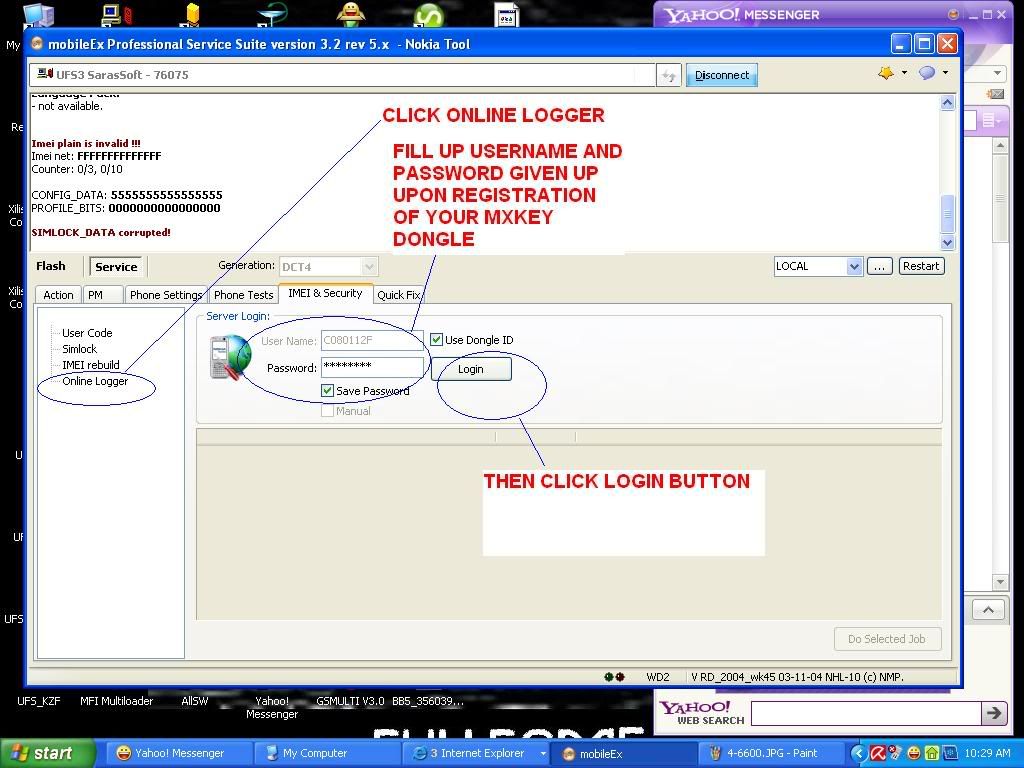This screenshot has width=1024, height=768.
Task: Click Yahoo Messenger window scroll down arrow
Action: pos(1000,581)
